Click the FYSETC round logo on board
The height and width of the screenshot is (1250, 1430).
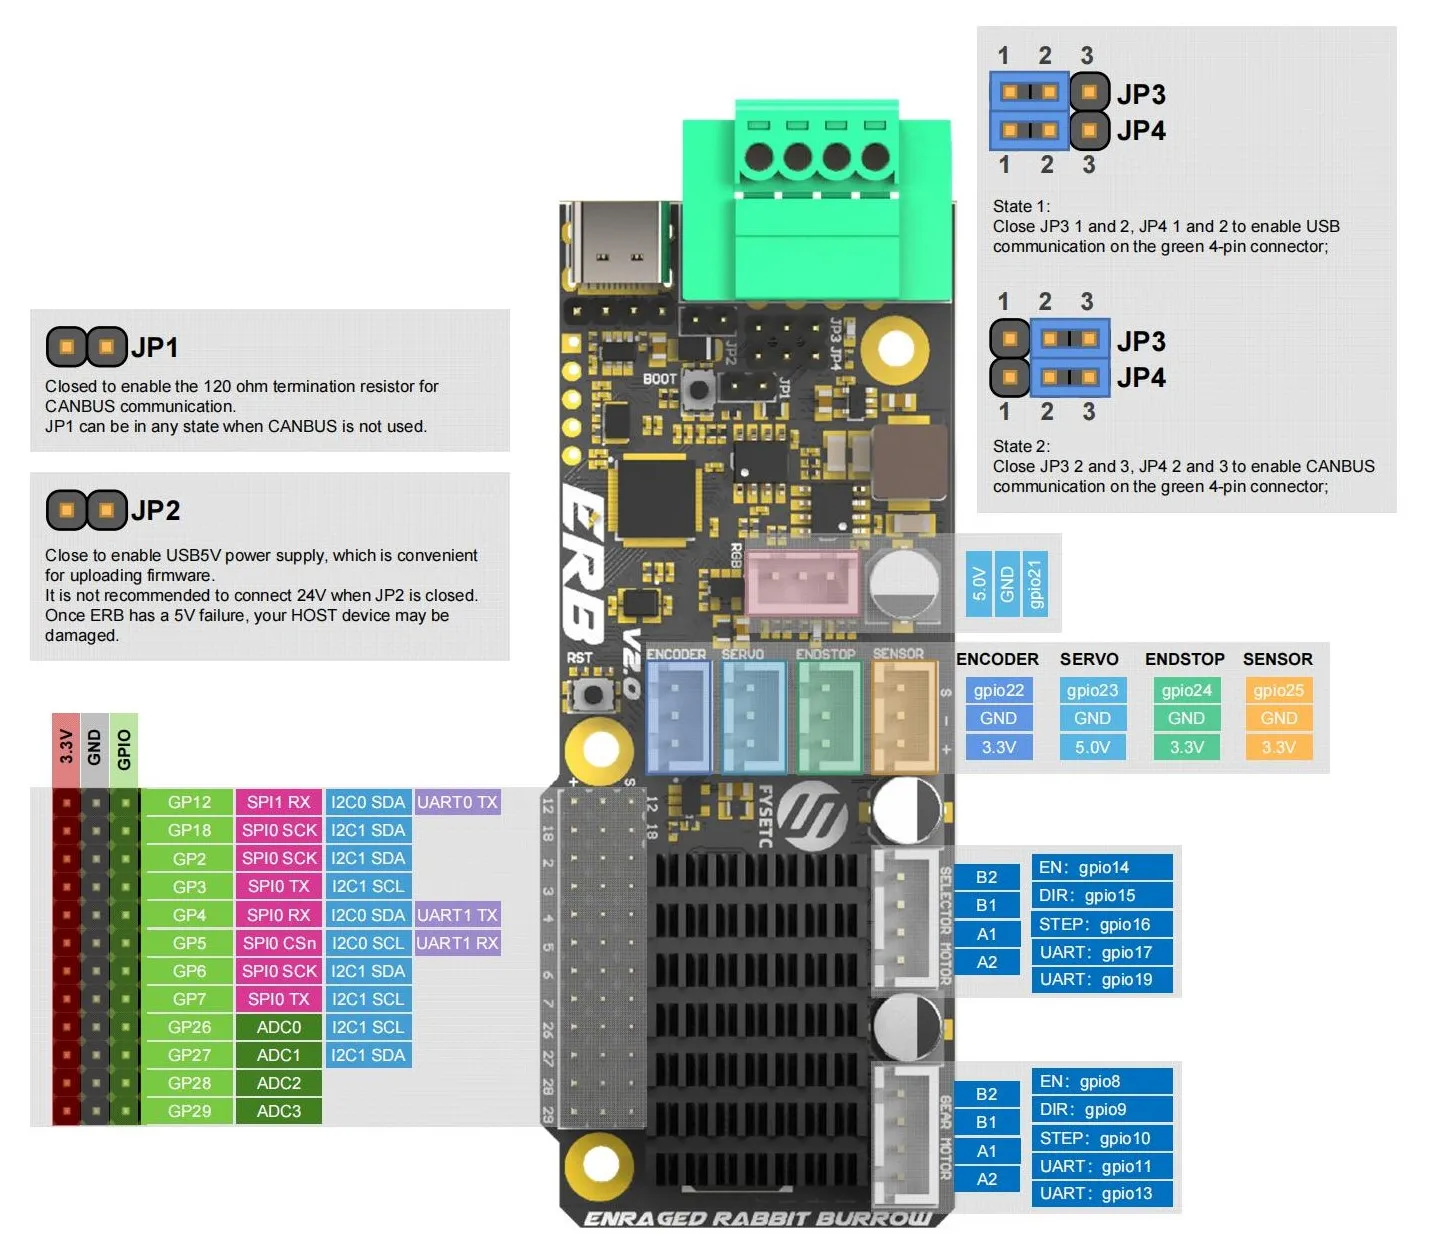(x=812, y=818)
